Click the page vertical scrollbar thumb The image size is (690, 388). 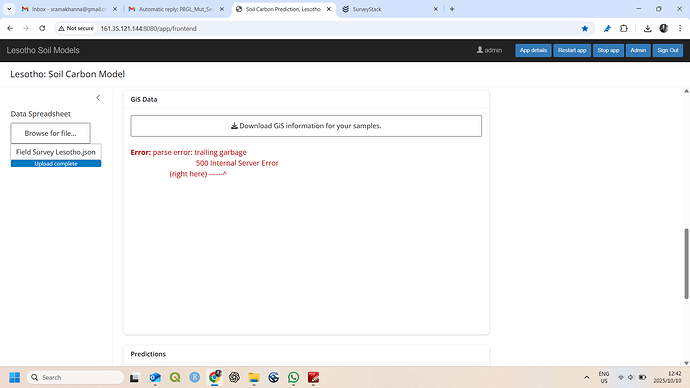click(686, 264)
